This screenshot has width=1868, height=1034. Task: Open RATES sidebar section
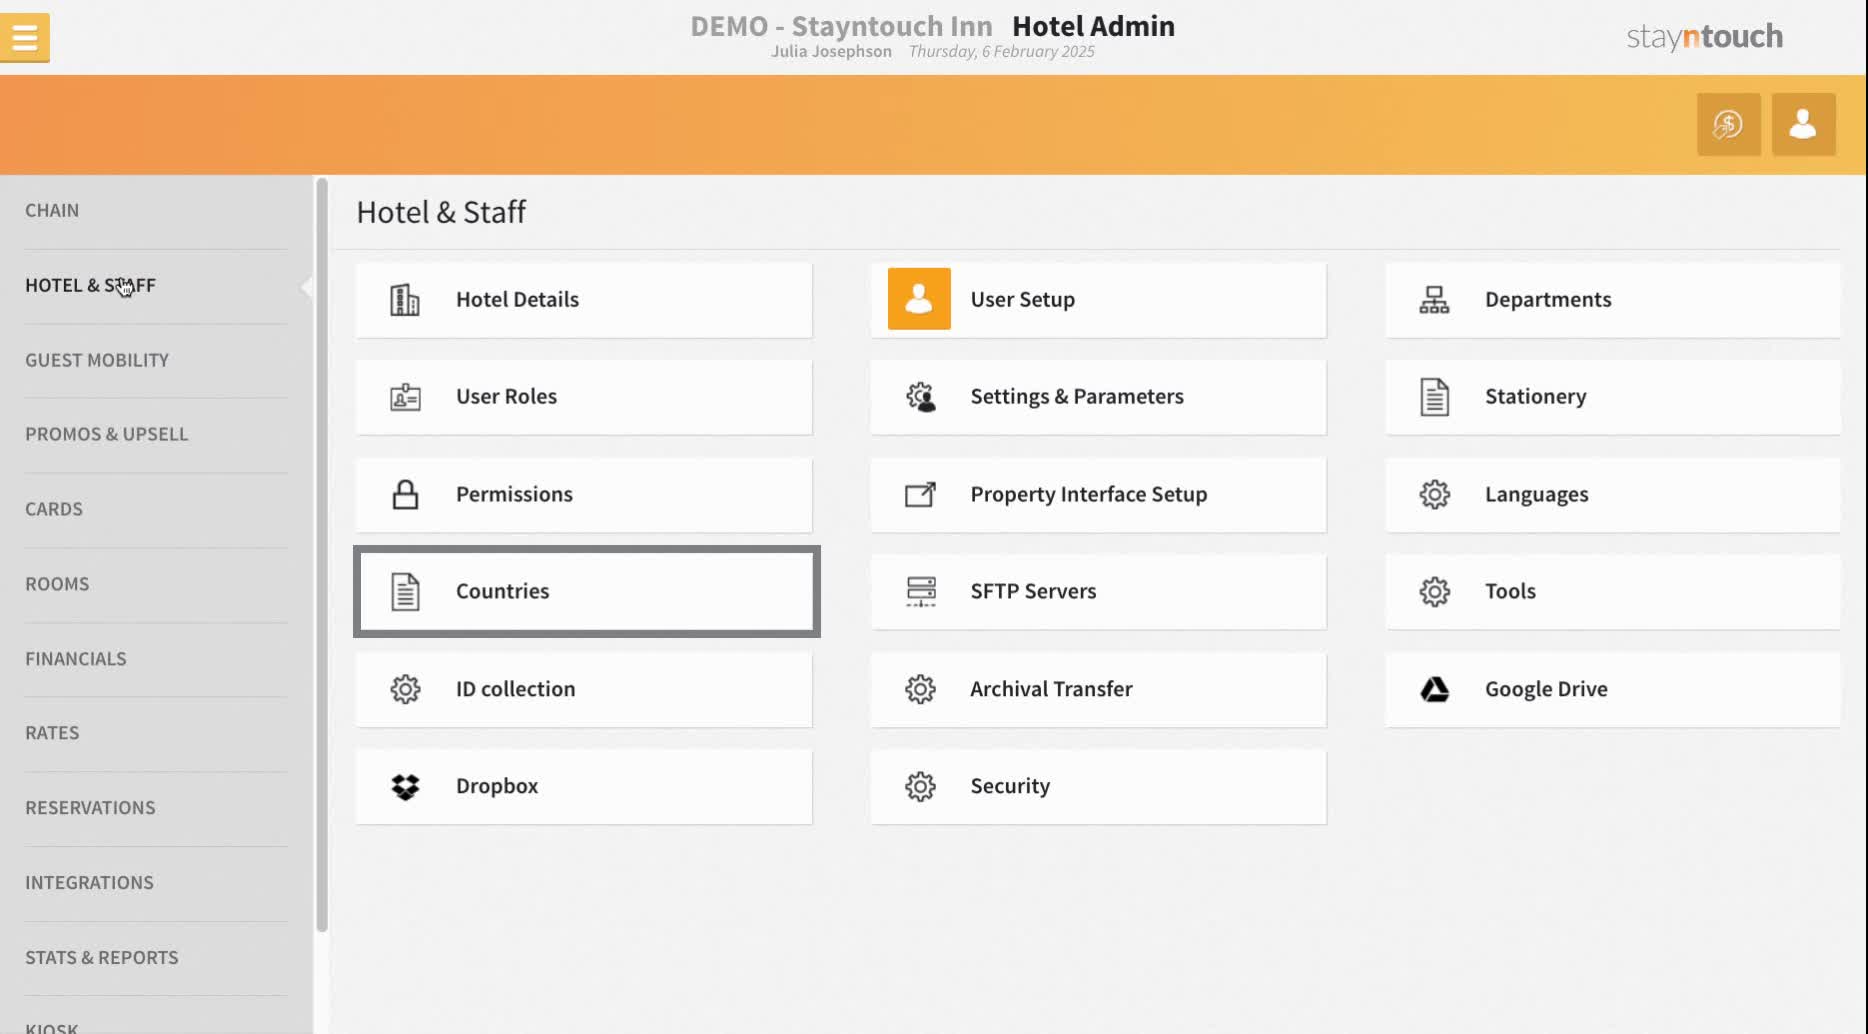[52, 733]
